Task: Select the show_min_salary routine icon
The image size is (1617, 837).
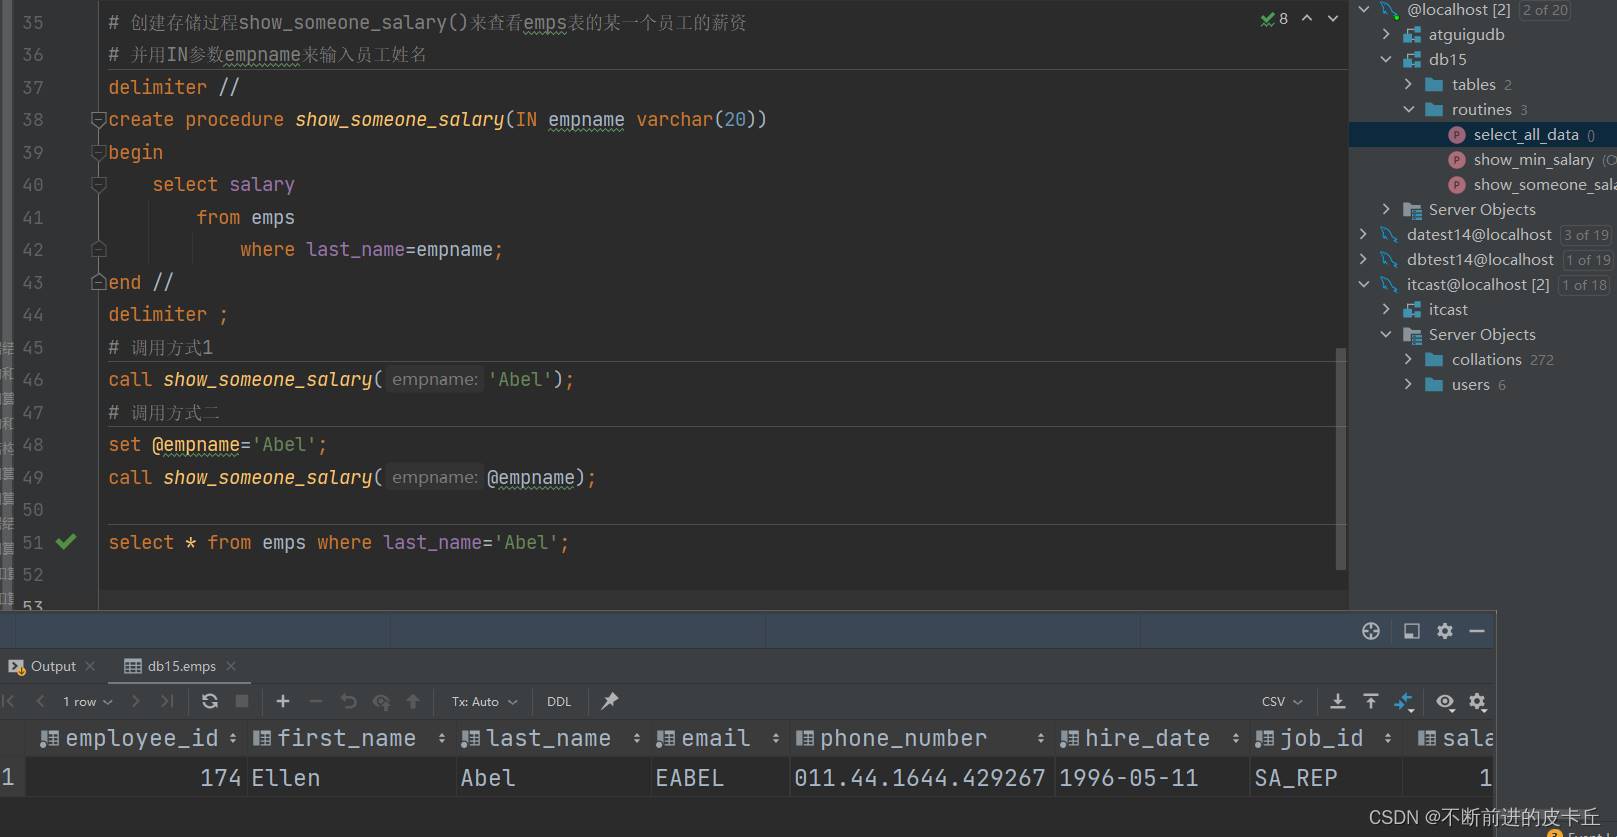Action: click(x=1457, y=160)
